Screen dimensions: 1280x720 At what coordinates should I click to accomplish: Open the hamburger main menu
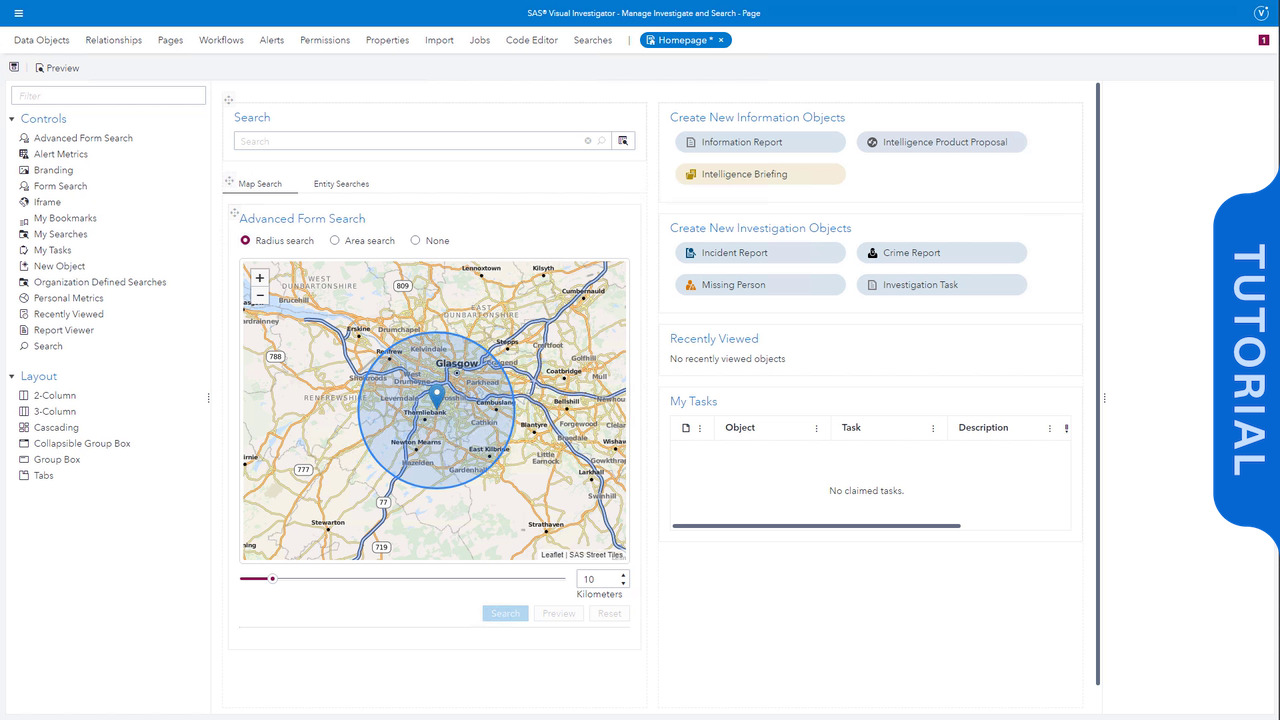pos(19,13)
